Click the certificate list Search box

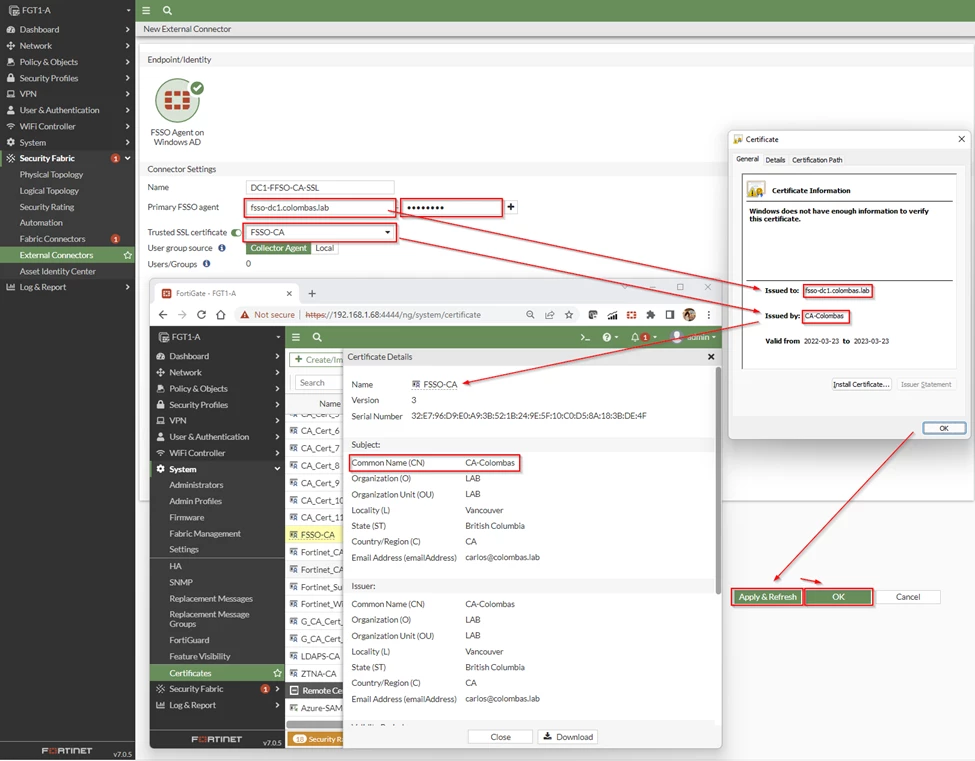[318, 383]
